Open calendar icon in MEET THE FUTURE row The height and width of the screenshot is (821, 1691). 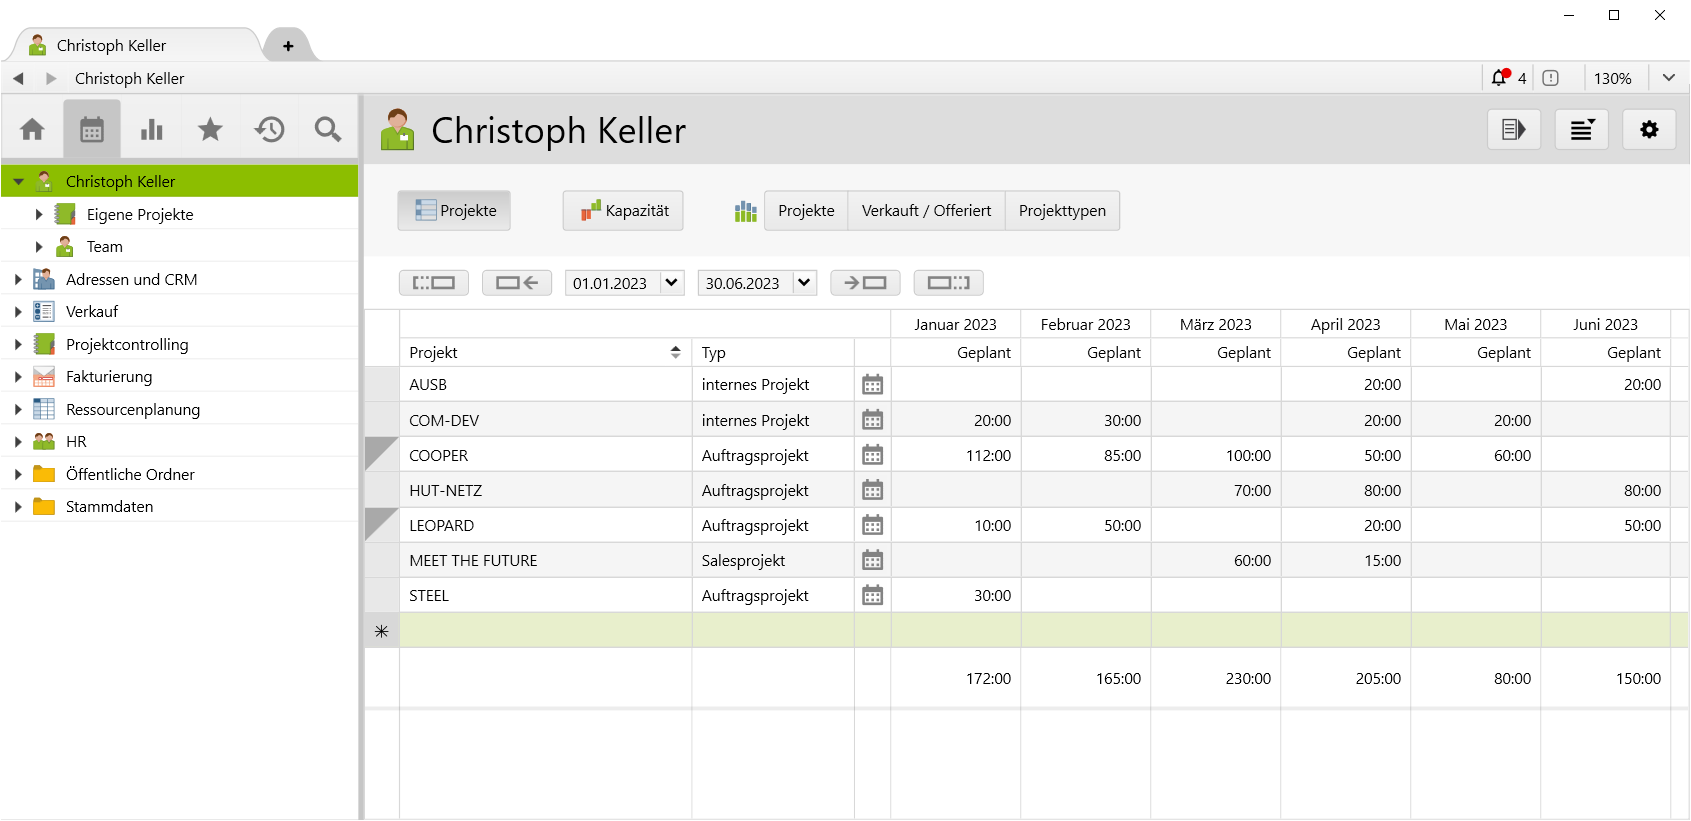873,560
